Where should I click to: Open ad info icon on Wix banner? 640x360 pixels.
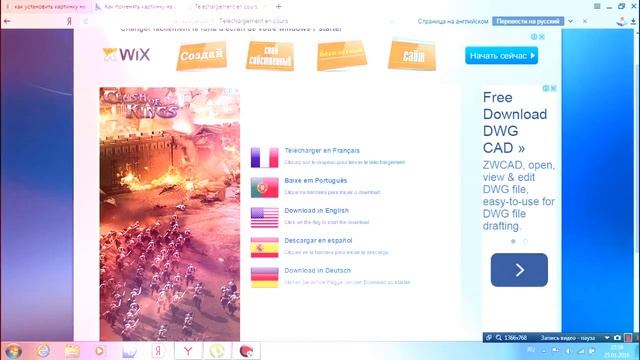coord(534,37)
